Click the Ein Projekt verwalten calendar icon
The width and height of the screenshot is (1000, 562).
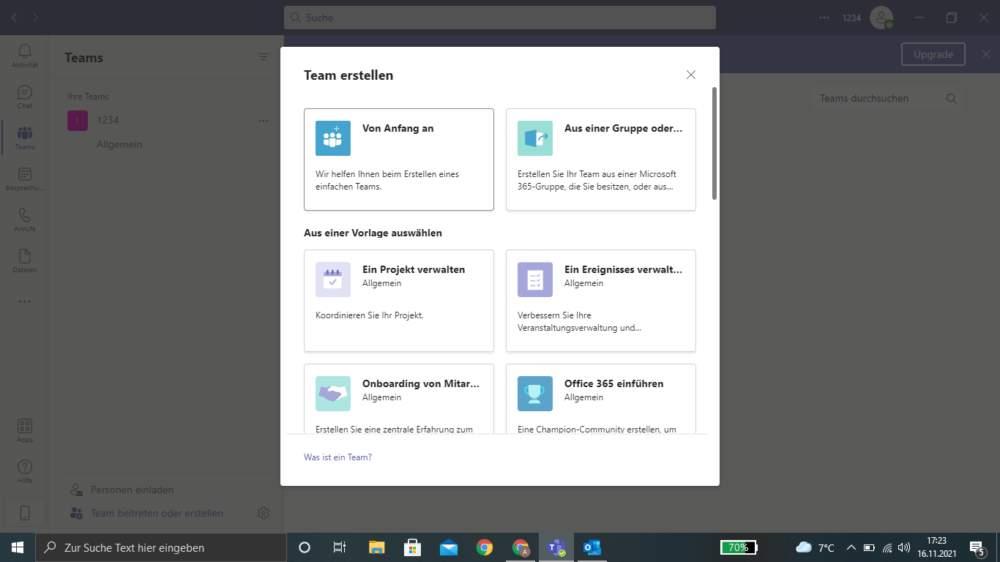[x=333, y=279]
